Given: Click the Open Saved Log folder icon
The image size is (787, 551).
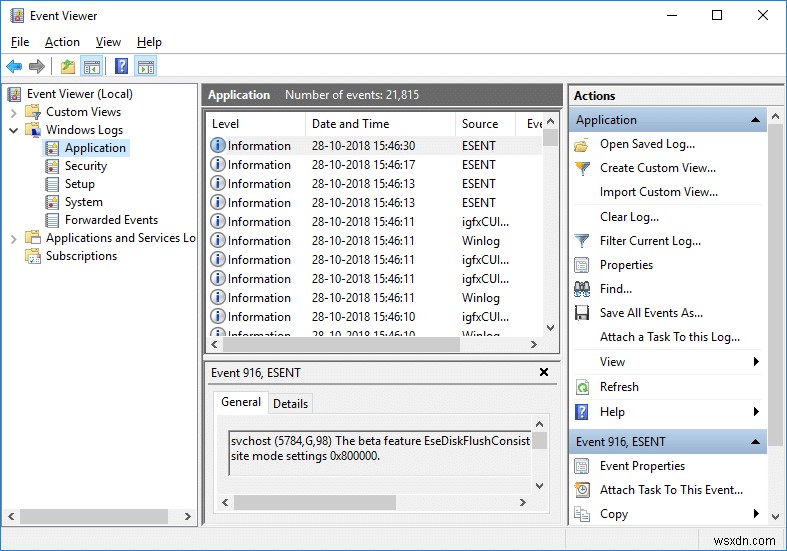Looking at the screenshot, I should click(x=582, y=145).
